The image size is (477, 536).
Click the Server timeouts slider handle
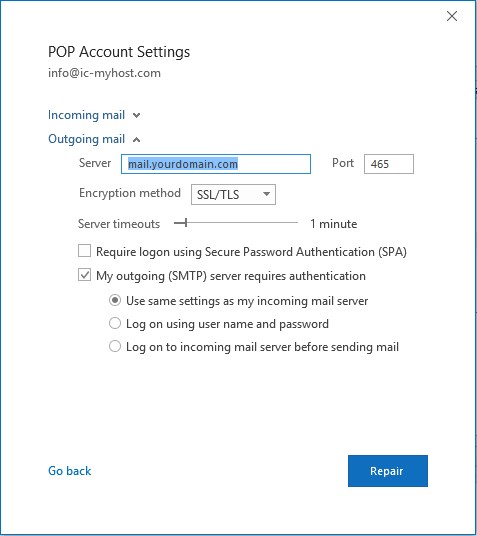[x=186, y=223]
